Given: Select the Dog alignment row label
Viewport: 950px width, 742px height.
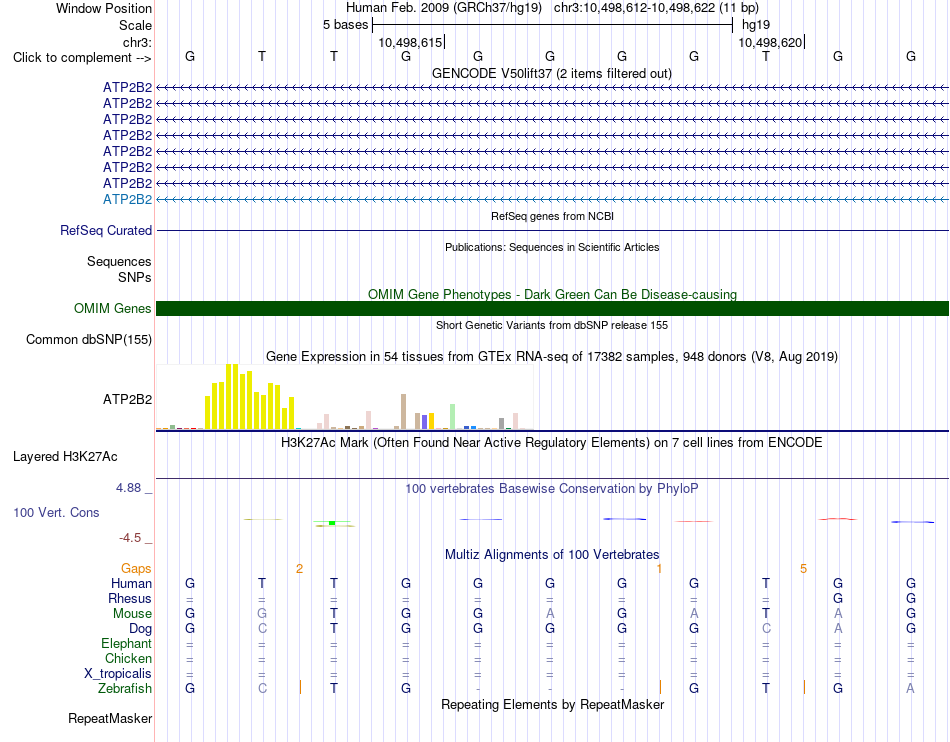Looking at the screenshot, I should click(141, 629).
